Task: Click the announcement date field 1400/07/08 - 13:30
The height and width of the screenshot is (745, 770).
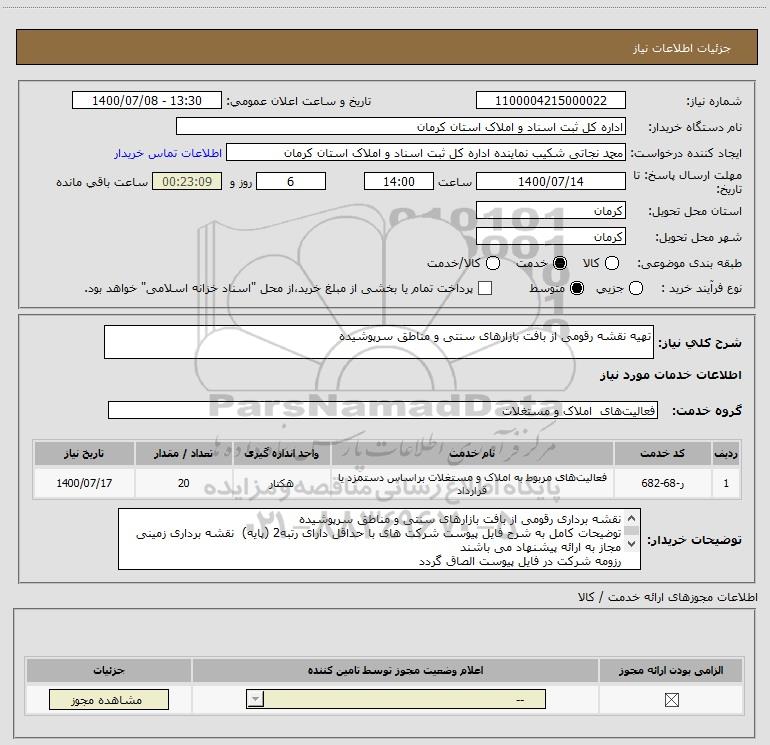Action: (147, 101)
